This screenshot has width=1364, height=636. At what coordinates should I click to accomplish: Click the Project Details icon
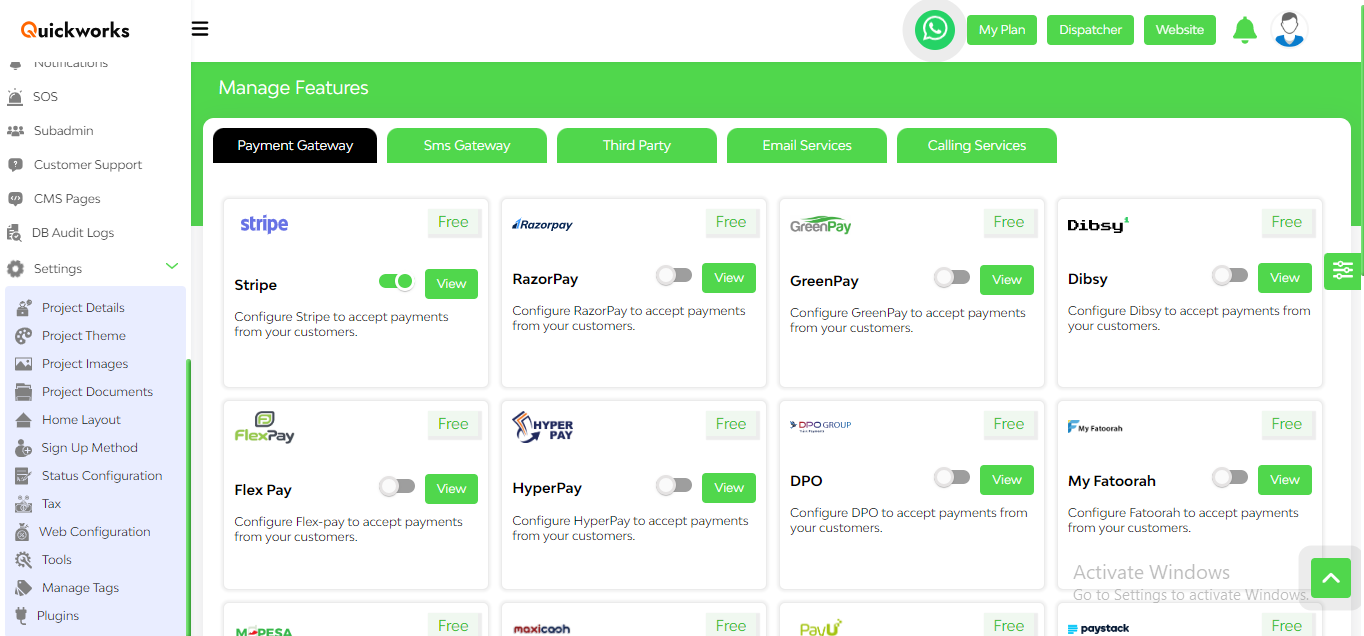pyautogui.click(x=24, y=308)
